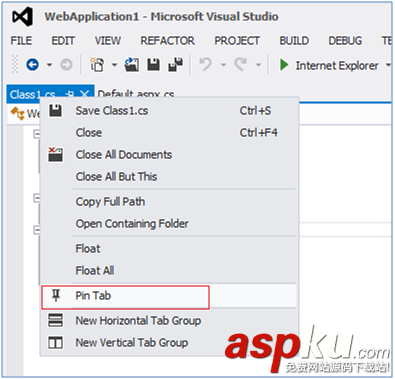
Task: Choose New Horizontal Tab Group entry
Action: [169, 321]
